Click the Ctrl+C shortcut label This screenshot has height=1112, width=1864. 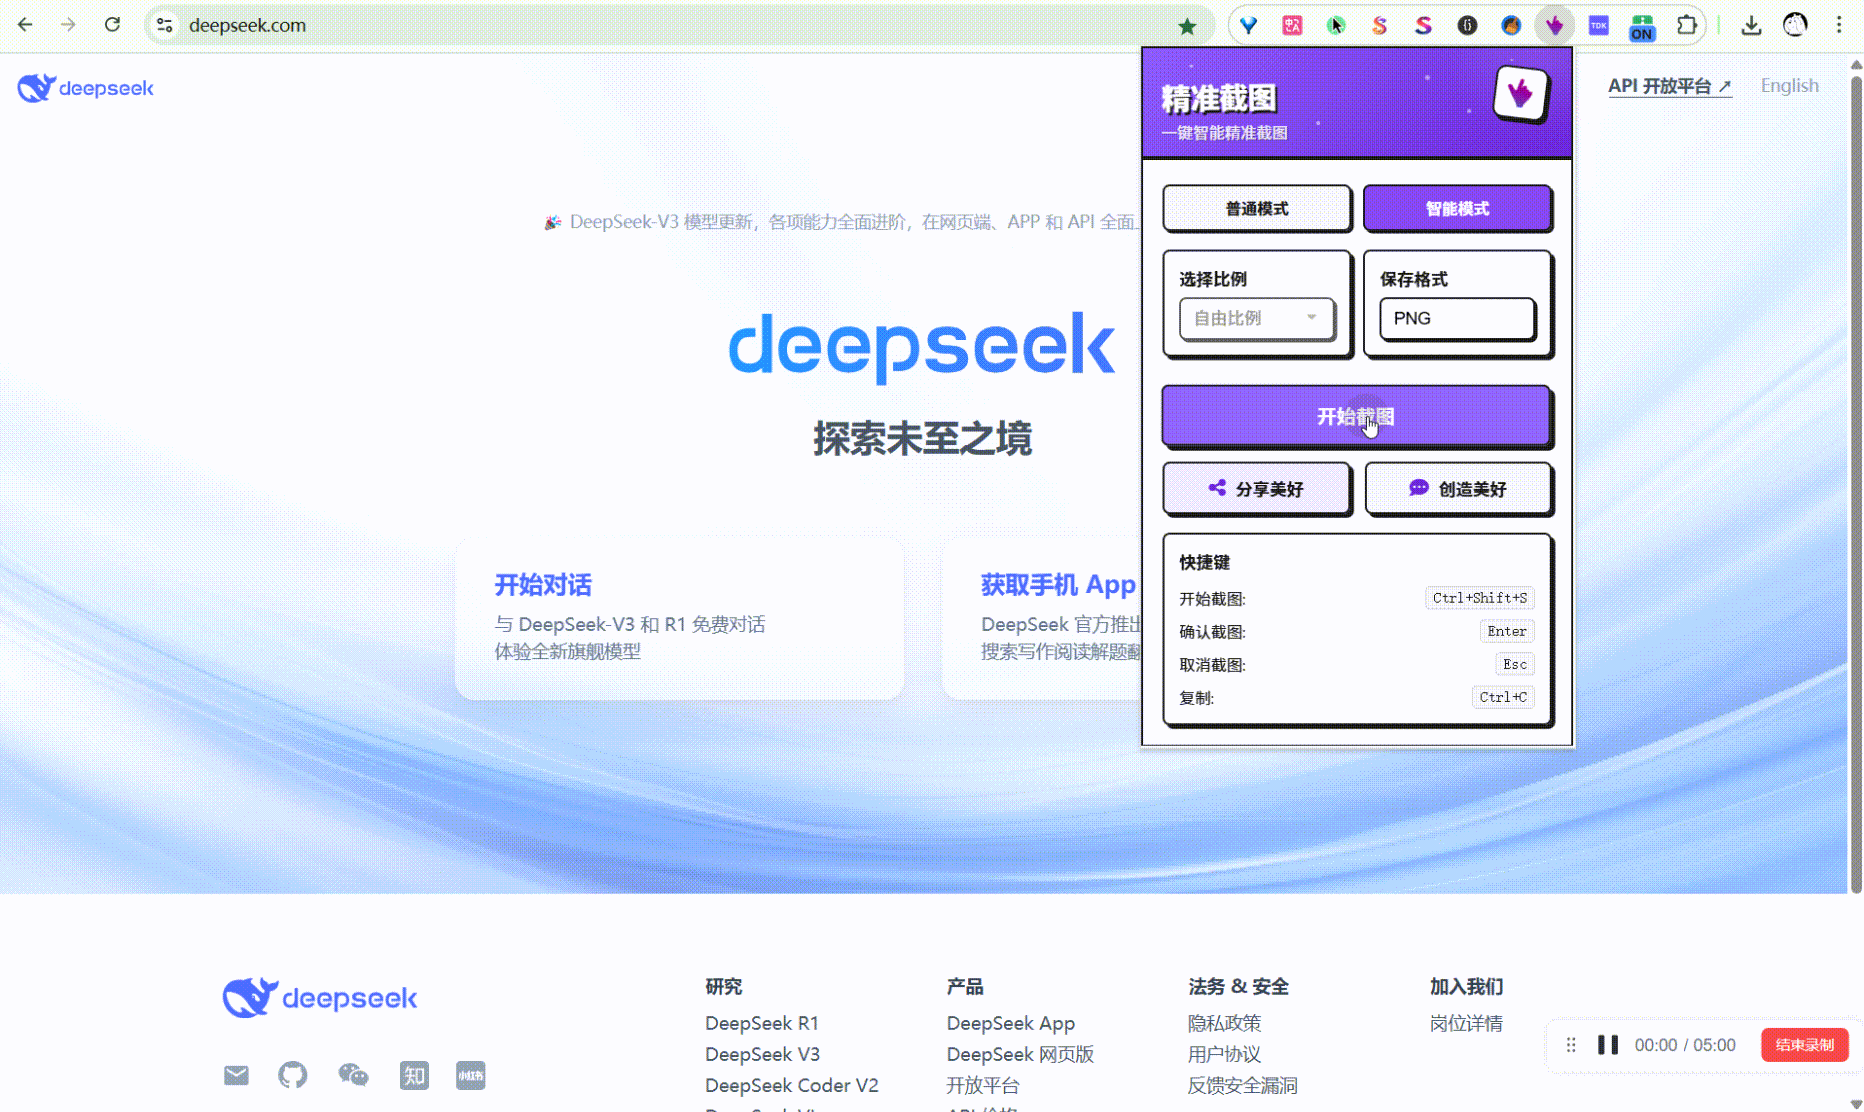1503,697
